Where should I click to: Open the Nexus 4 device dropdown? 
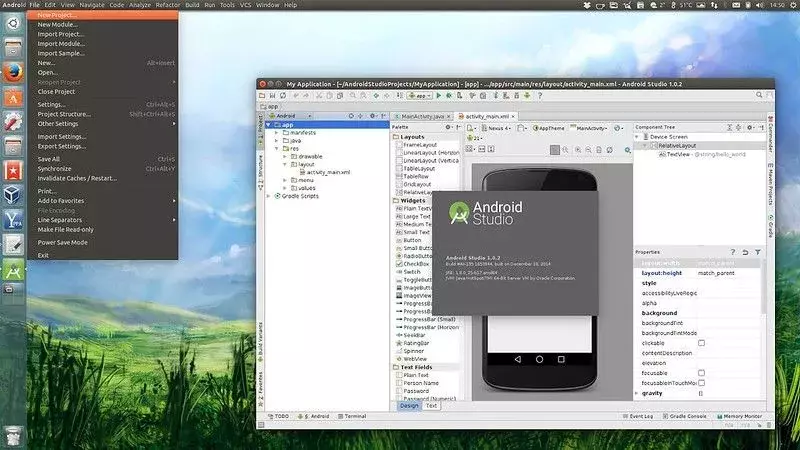pyautogui.click(x=495, y=128)
